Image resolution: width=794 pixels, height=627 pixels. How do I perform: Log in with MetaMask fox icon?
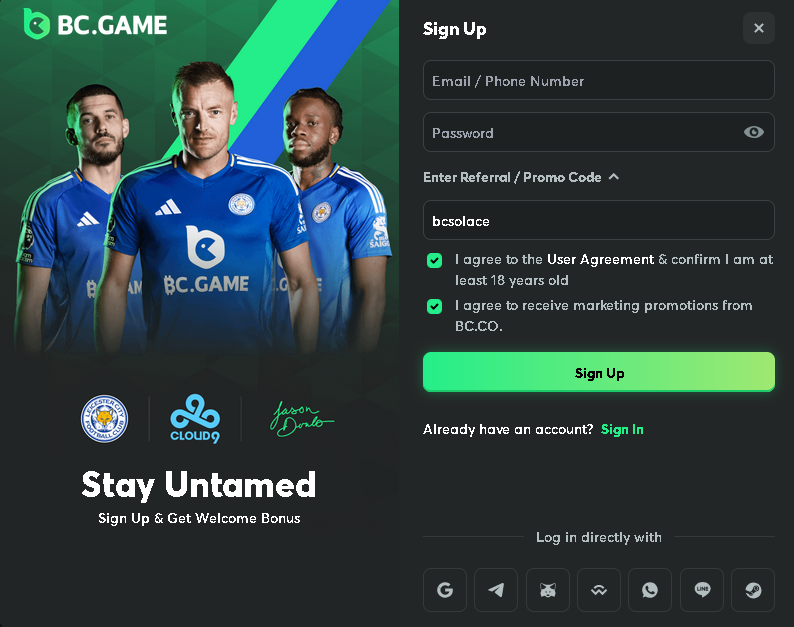[x=547, y=590]
